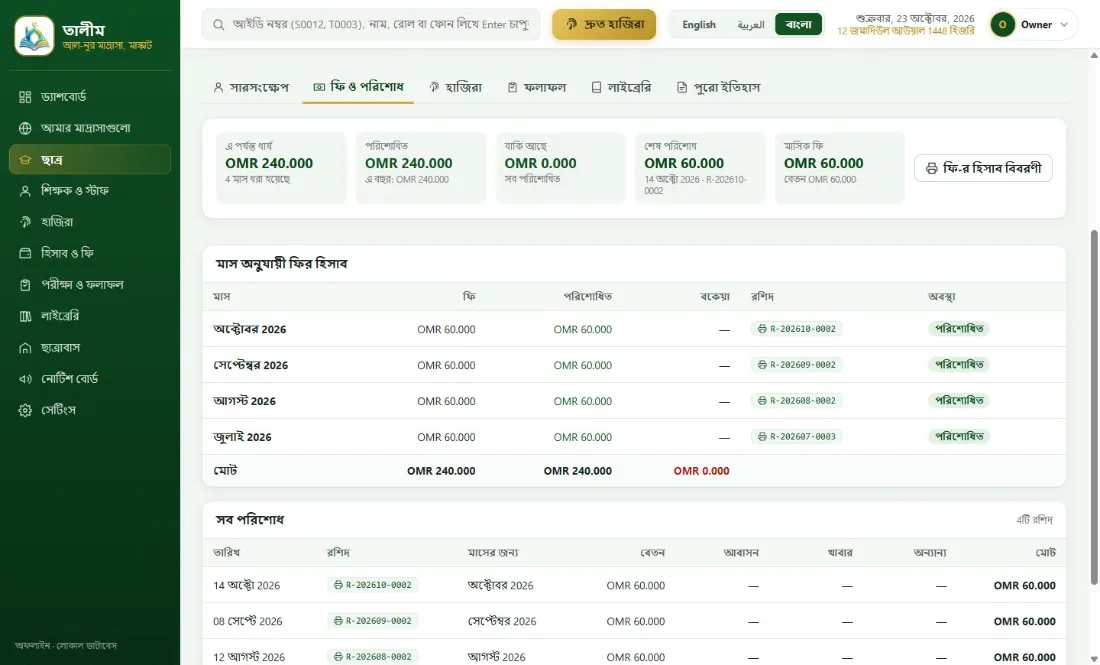Open the ফলাফল tab
The height and width of the screenshot is (665, 1100).
pos(537,87)
